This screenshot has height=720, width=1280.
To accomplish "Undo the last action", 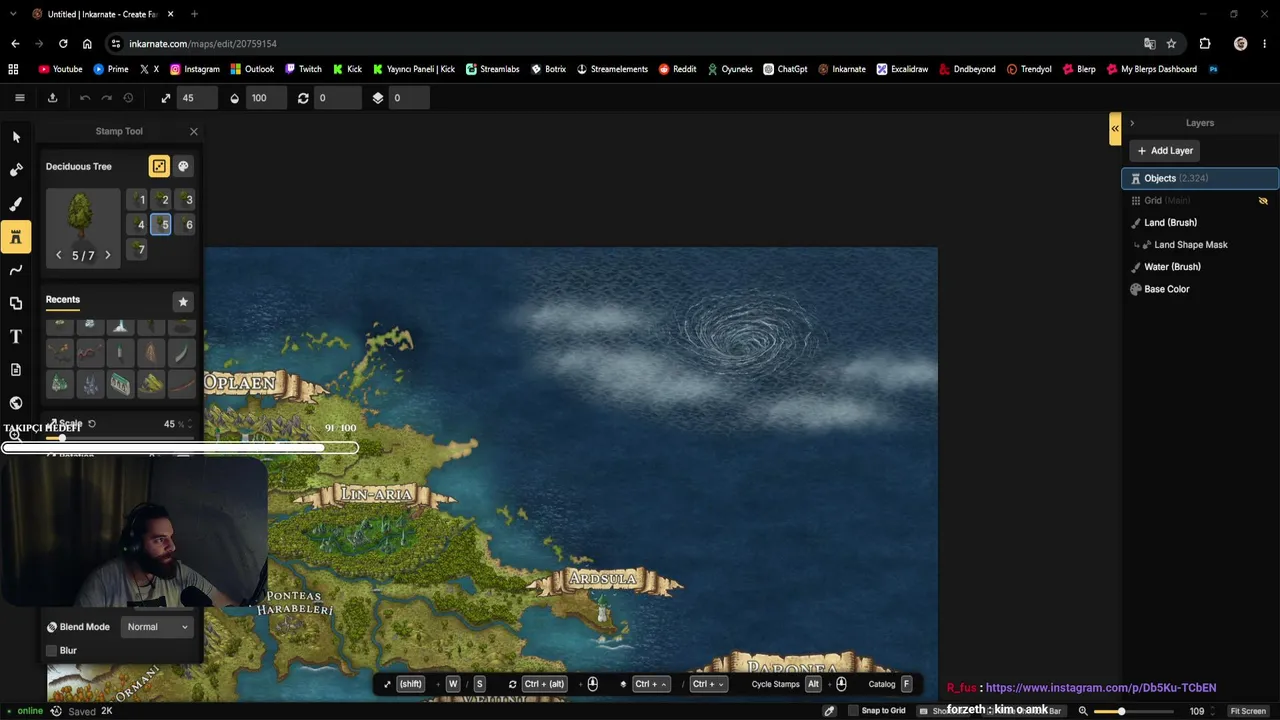I will pos(85,98).
